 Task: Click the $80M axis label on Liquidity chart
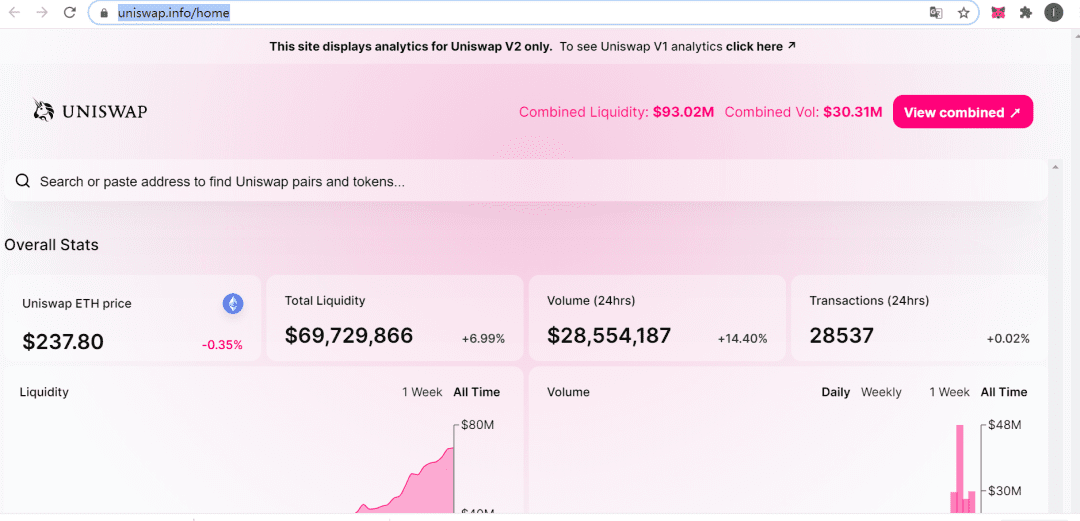pos(477,425)
